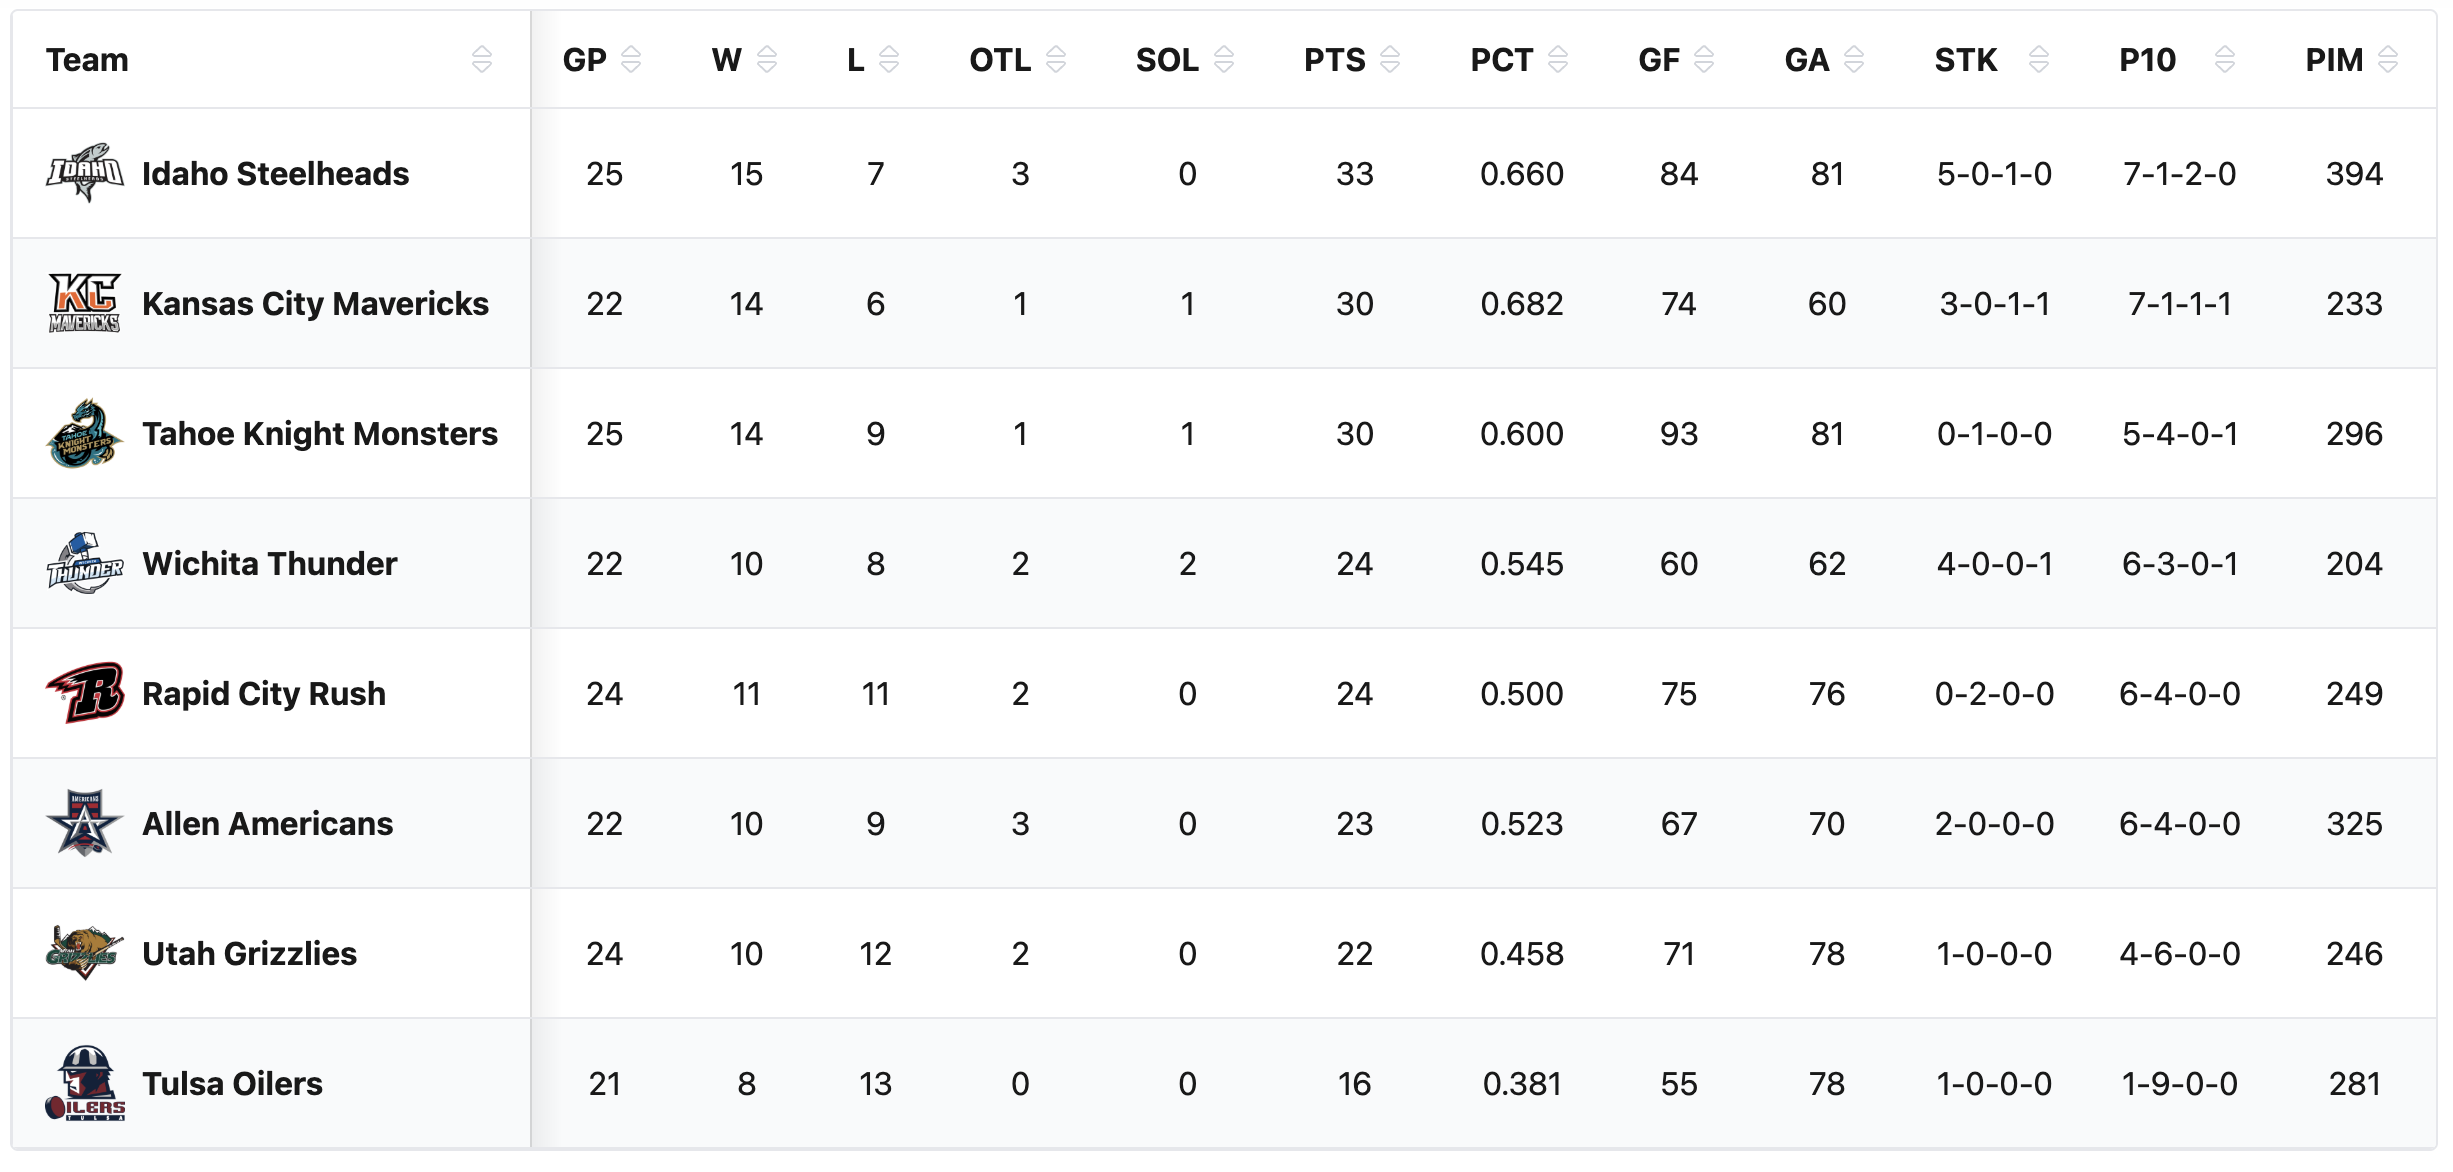Open the Idaho Steelheads team name

coord(275,174)
